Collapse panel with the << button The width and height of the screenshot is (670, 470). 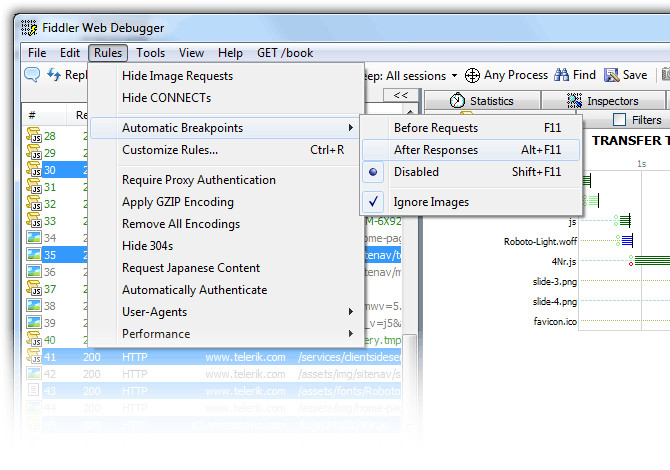coord(400,95)
